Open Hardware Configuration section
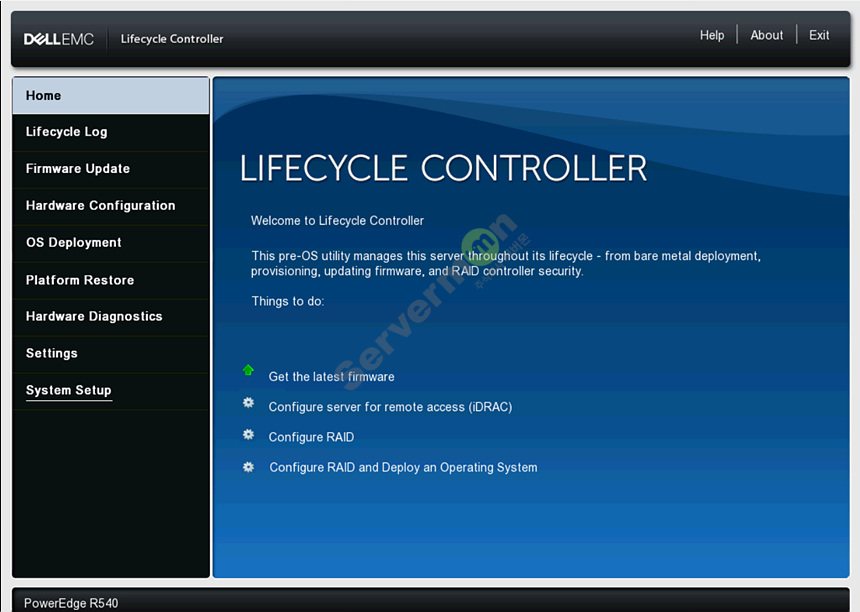Screen dimensions: 860x612 pos(111,206)
